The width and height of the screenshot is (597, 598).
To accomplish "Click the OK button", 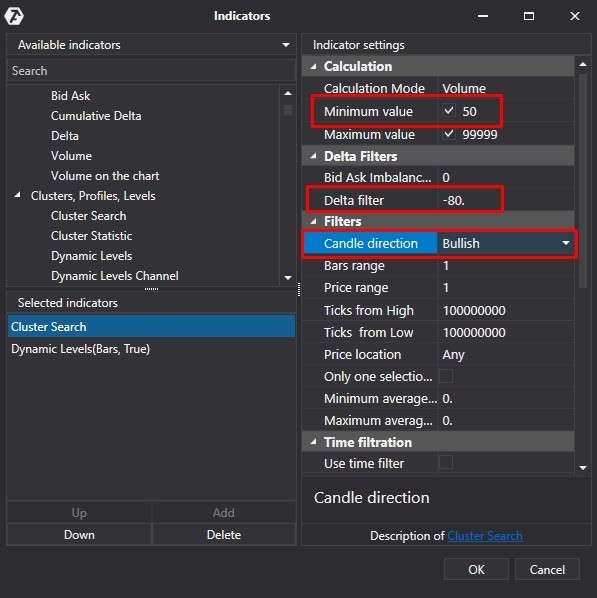I will pyautogui.click(x=476, y=570).
